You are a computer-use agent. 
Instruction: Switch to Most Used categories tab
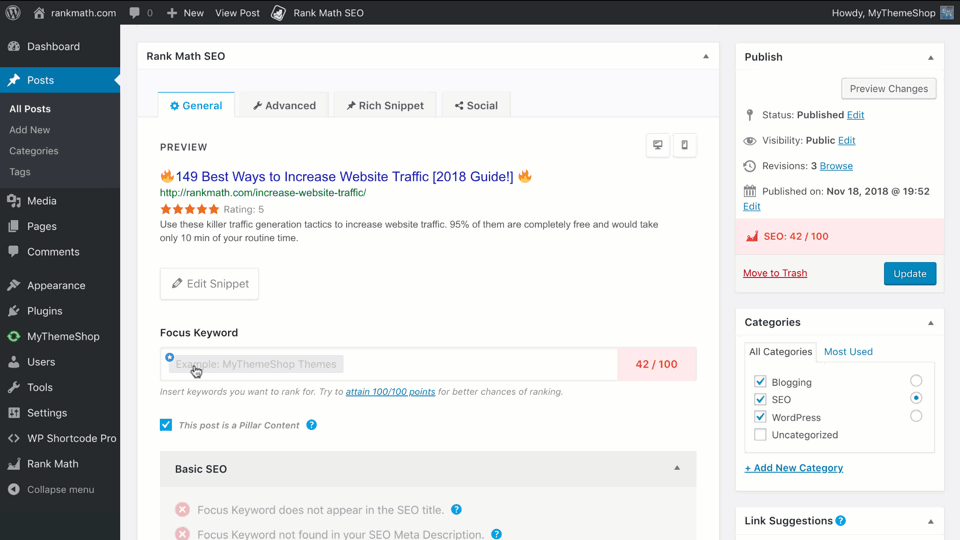848,351
